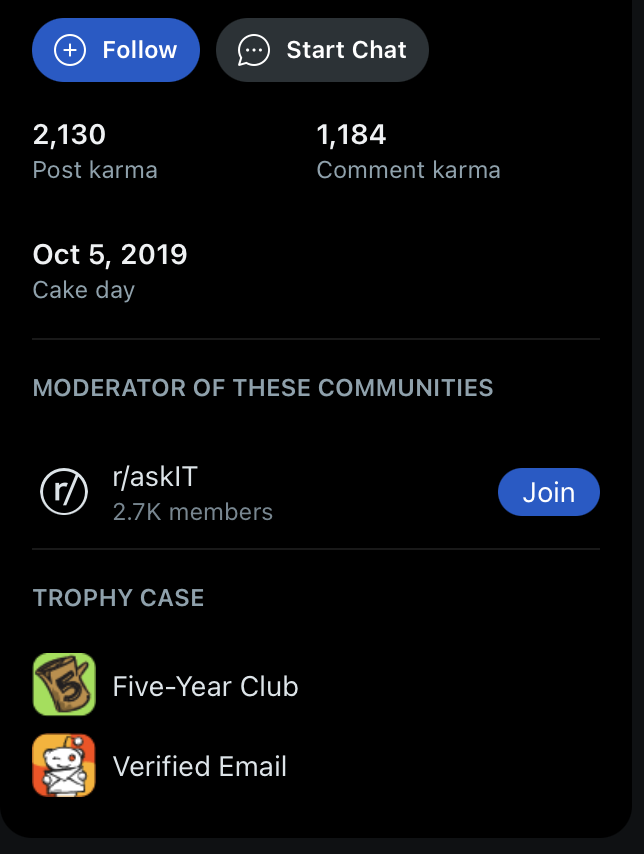This screenshot has width=644, height=854.
Task: Click the Cake day label
Action: click(84, 290)
